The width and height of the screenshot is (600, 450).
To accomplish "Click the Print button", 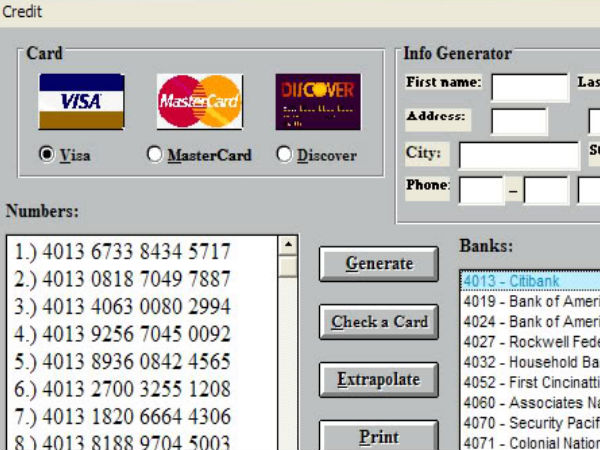I will (x=379, y=437).
